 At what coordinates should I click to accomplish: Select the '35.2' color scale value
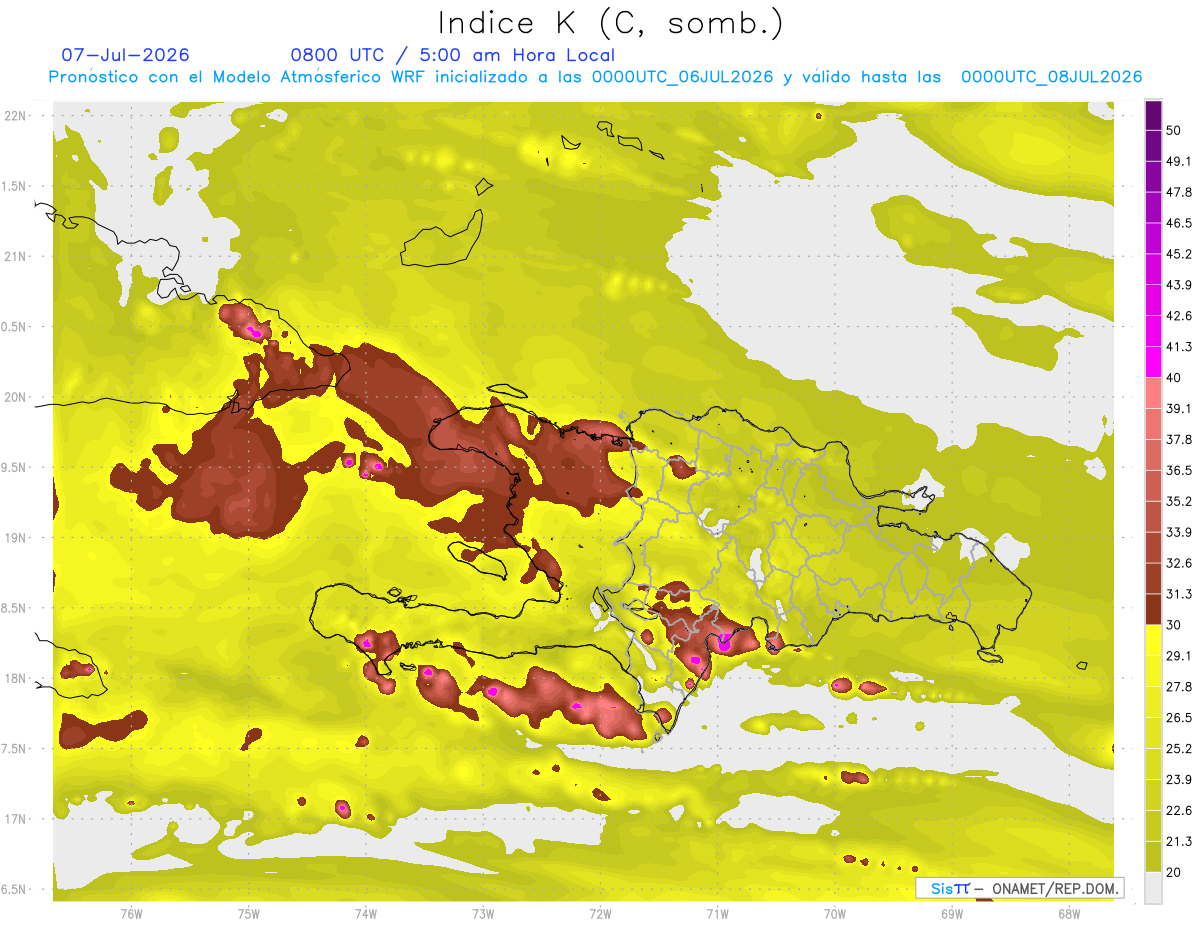[1178, 501]
